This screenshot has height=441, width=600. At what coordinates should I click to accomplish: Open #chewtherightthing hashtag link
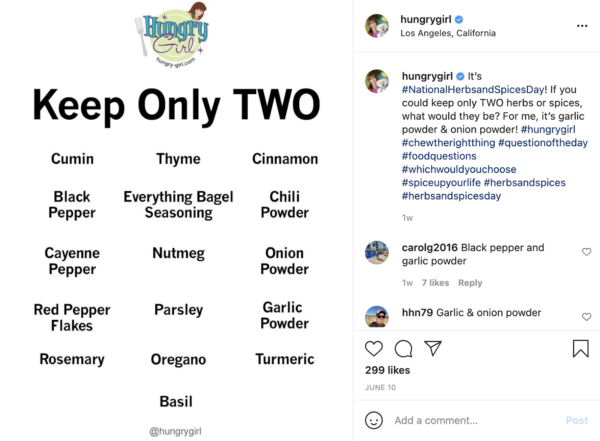[448, 143]
